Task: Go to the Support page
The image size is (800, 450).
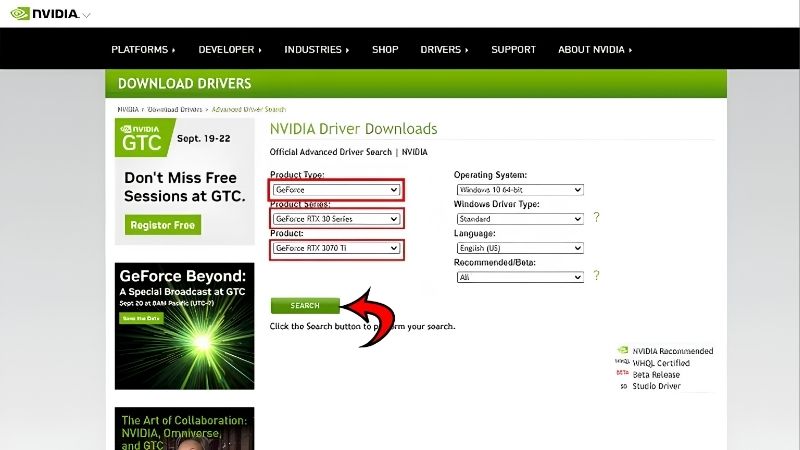Action: coord(513,49)
